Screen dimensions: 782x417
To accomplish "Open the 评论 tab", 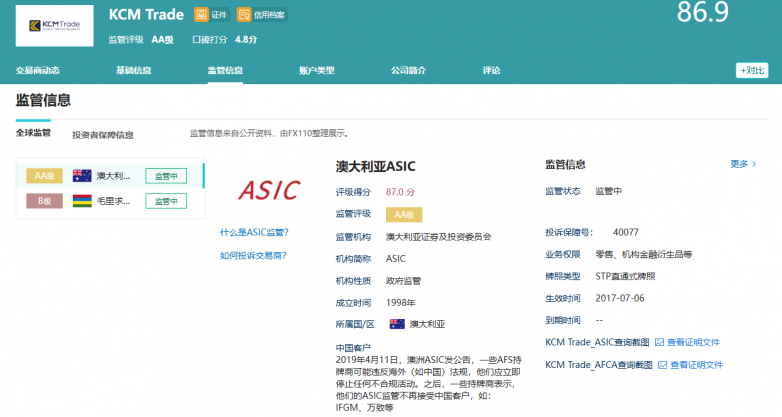I will tap(491, 70).
